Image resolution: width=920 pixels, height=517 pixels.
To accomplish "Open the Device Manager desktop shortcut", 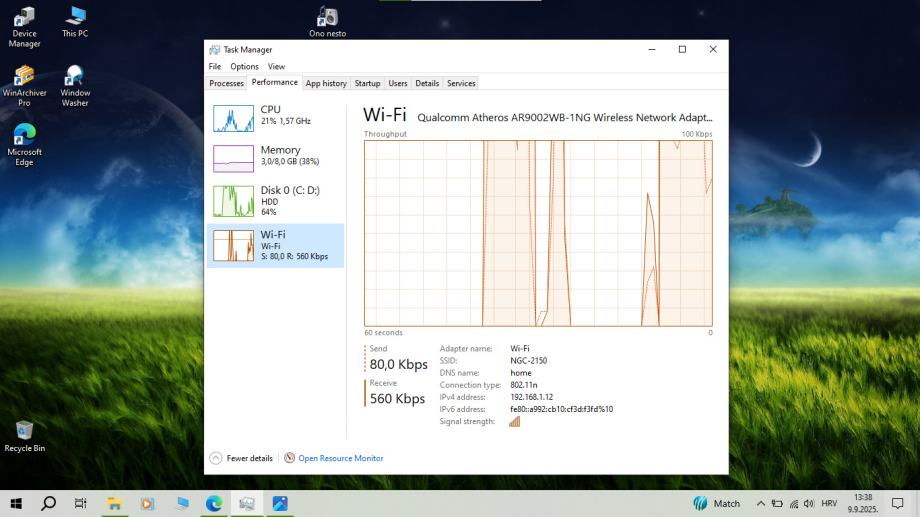I will pyautogui.click(x=24, y=27).
